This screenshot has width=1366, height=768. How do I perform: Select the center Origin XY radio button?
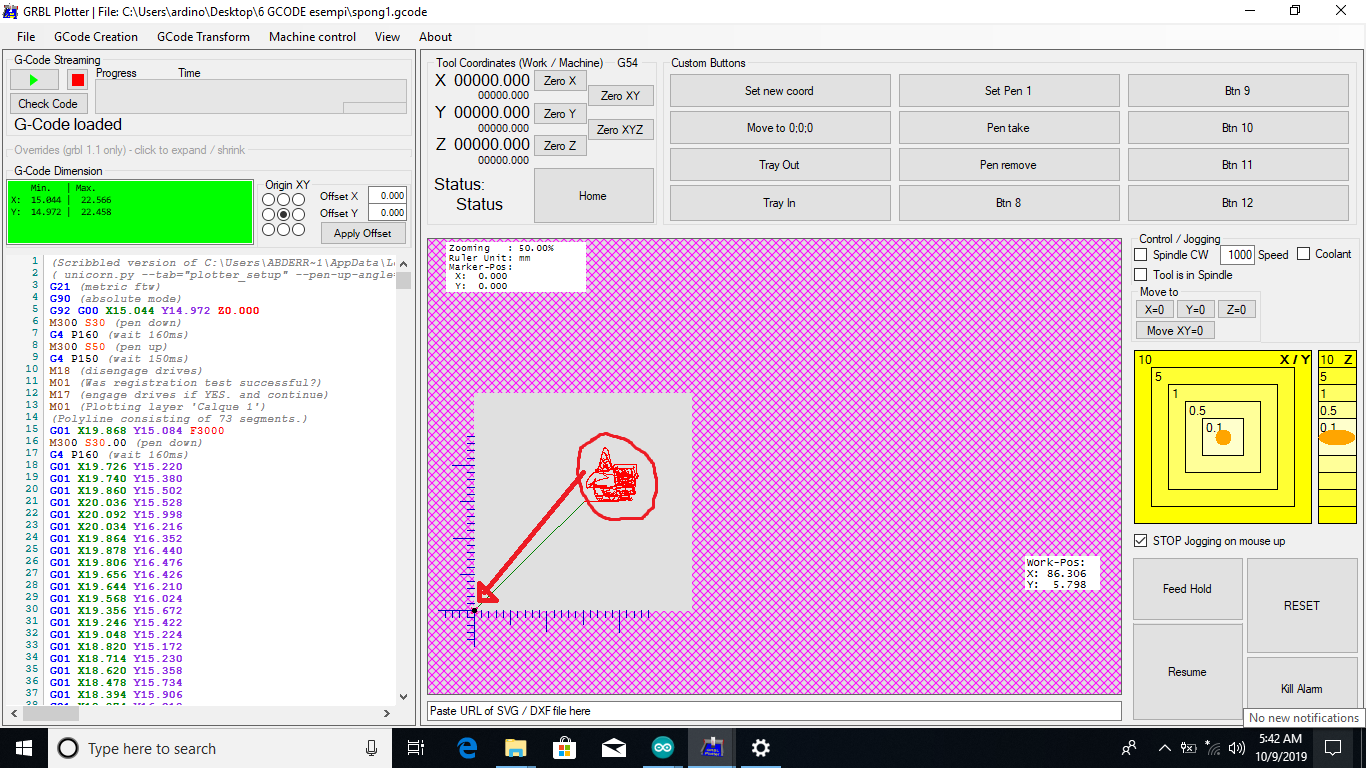(x=284, y=214)
